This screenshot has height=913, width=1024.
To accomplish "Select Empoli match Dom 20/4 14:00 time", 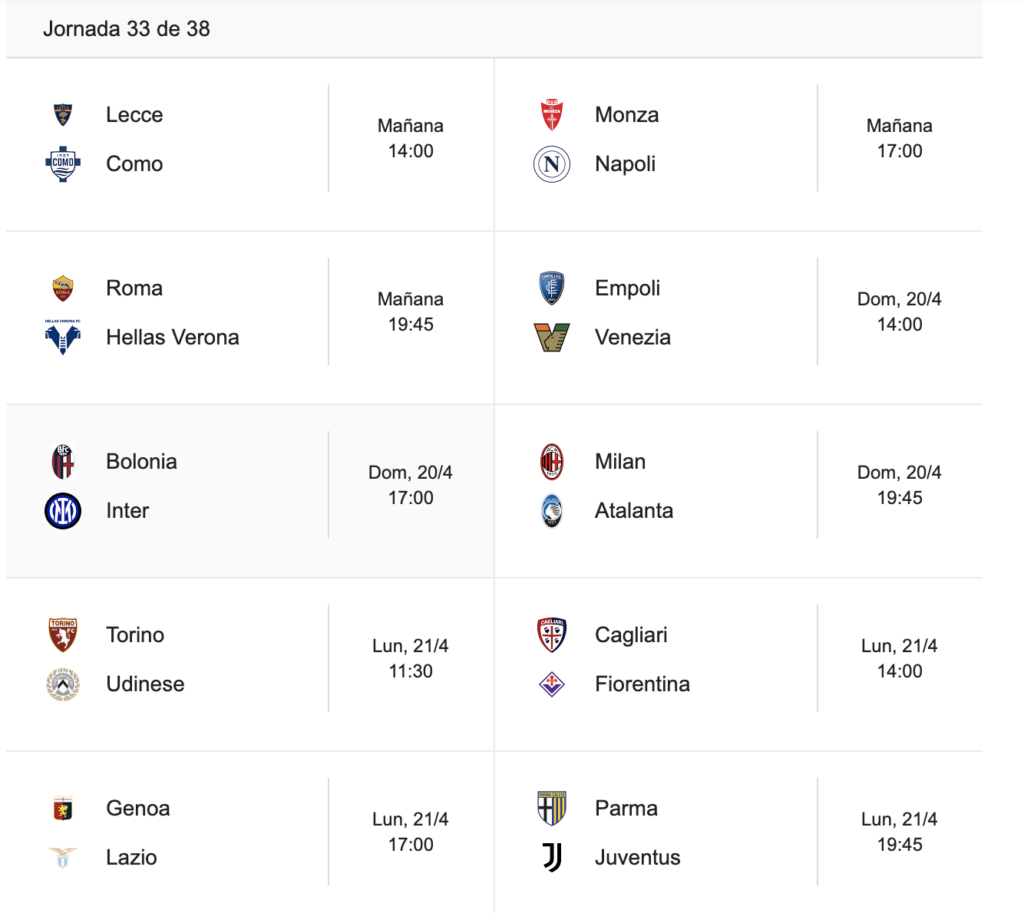I will coord(899,312).
